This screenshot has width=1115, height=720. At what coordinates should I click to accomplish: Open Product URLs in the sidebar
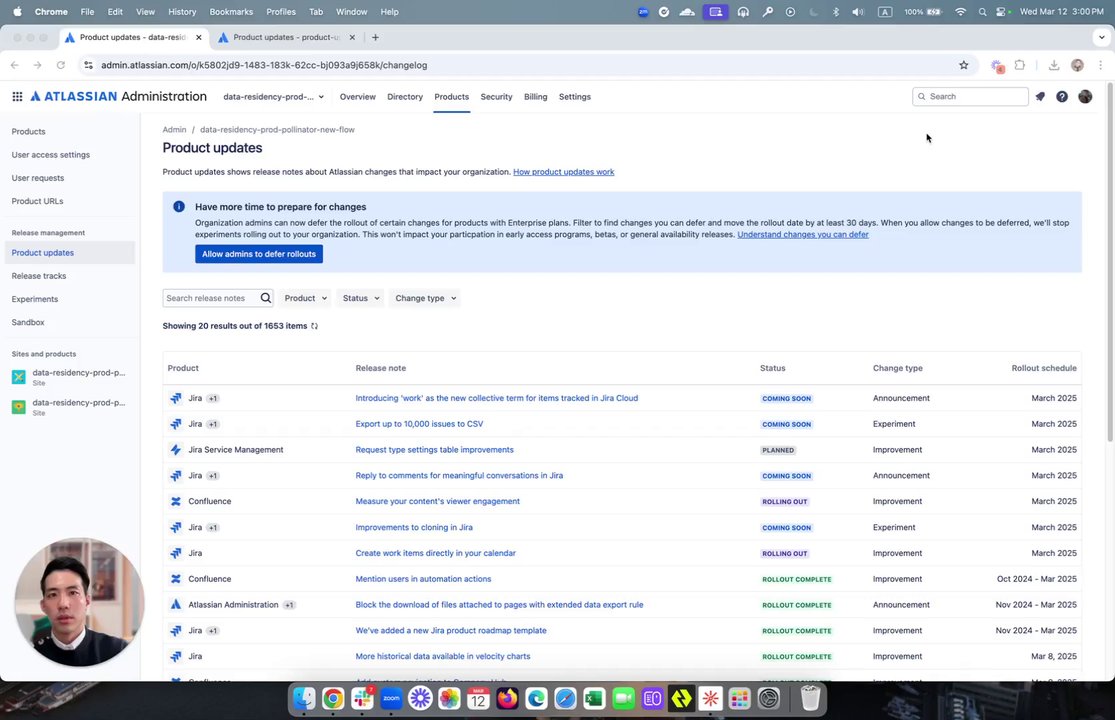38,202
